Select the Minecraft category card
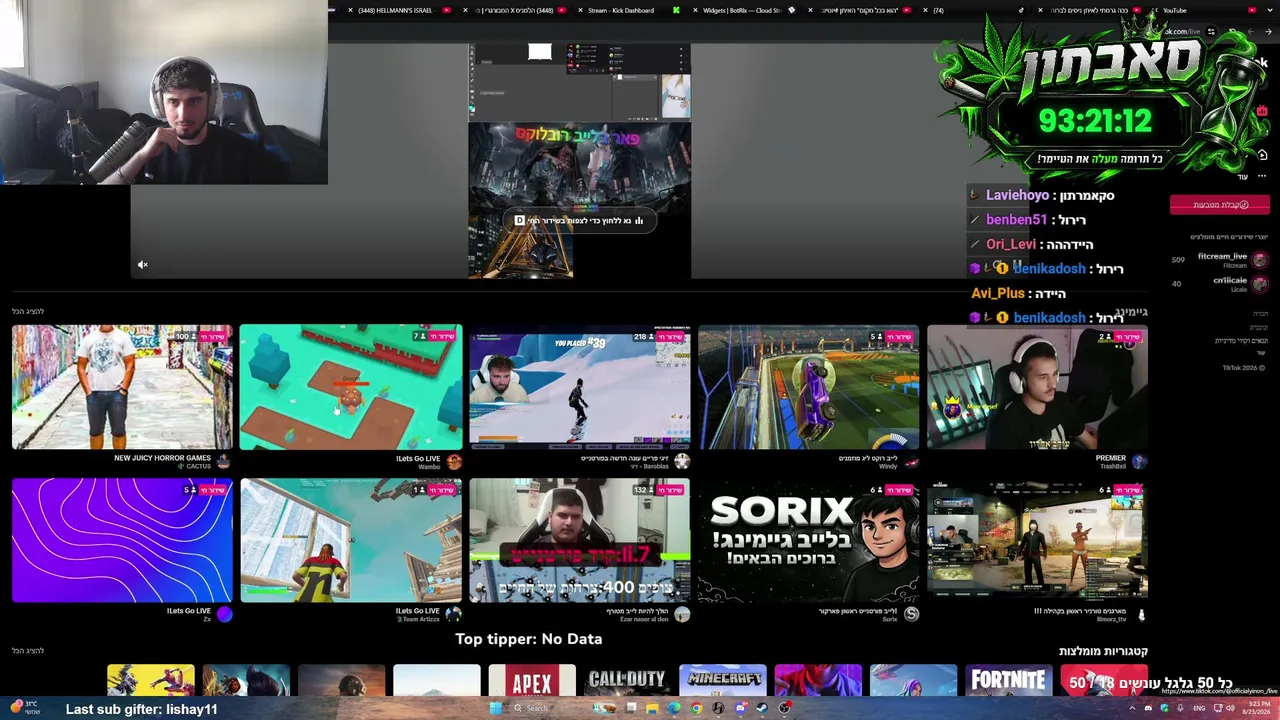Viewport: 1280px width, 720px height. click(722, 680)
